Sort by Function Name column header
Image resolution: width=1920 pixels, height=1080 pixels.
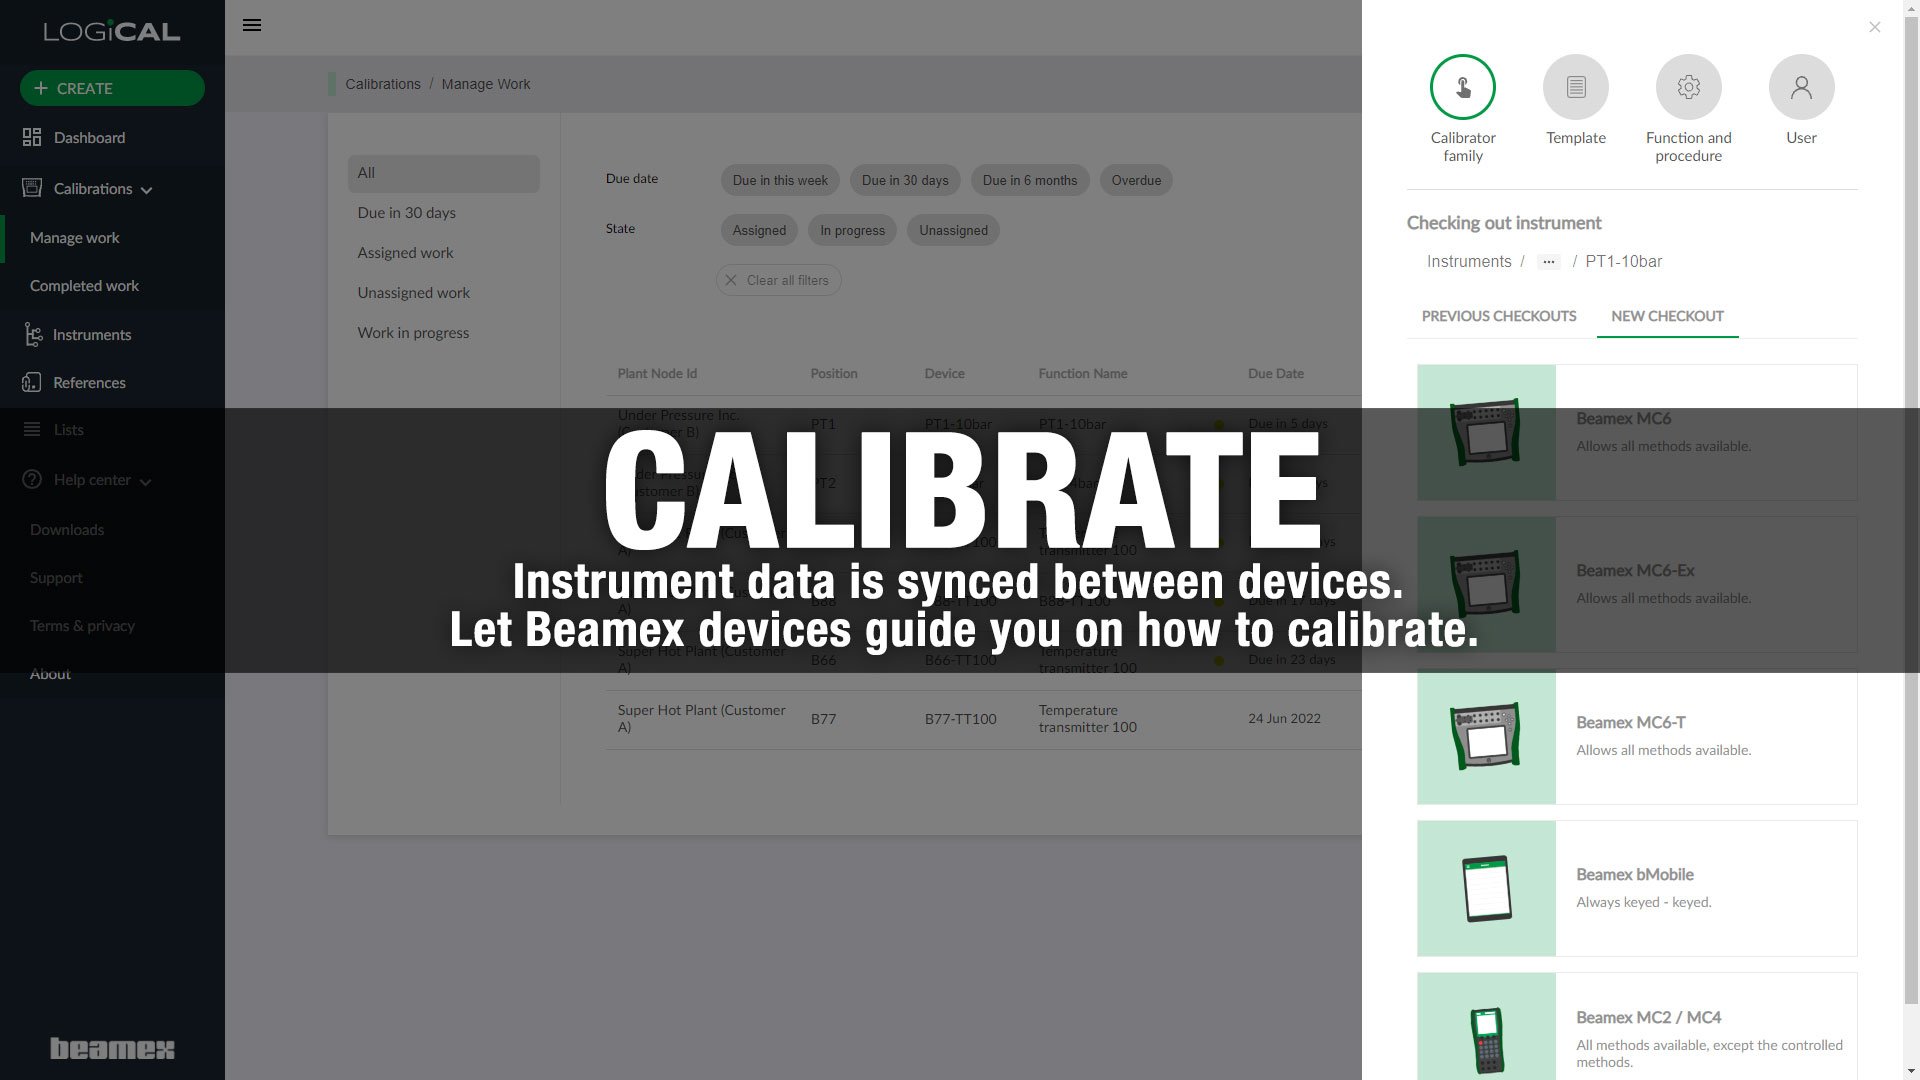[x=1082, y=373]
